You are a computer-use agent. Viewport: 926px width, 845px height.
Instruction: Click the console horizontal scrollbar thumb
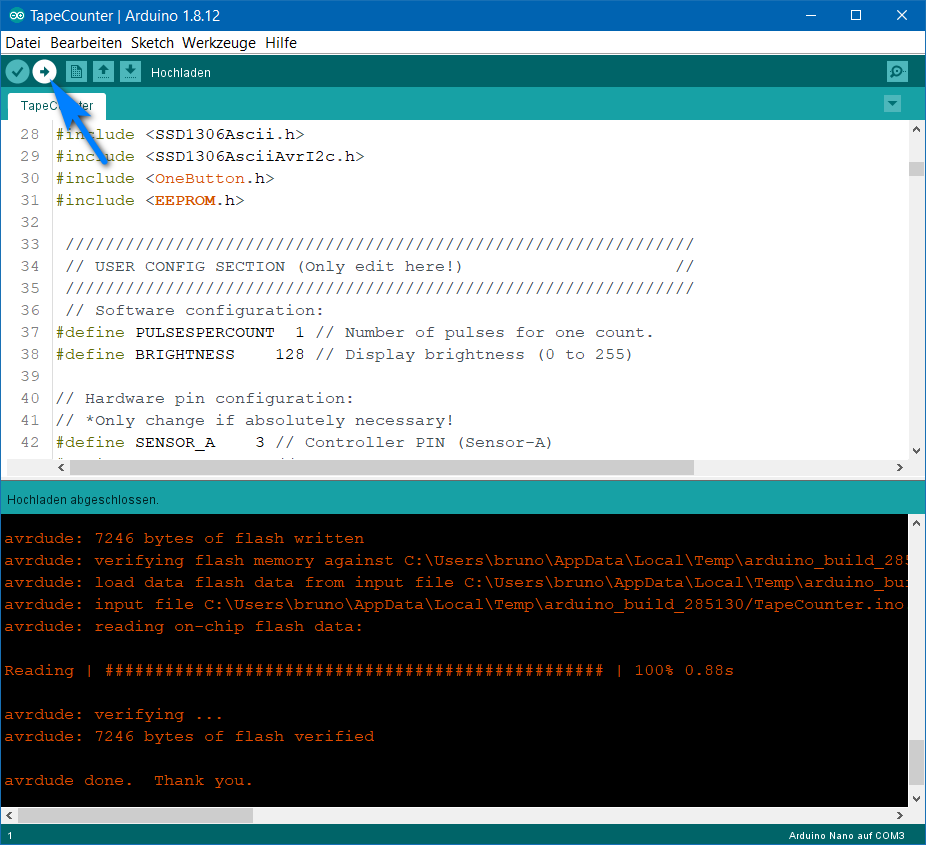coord(135,815)
